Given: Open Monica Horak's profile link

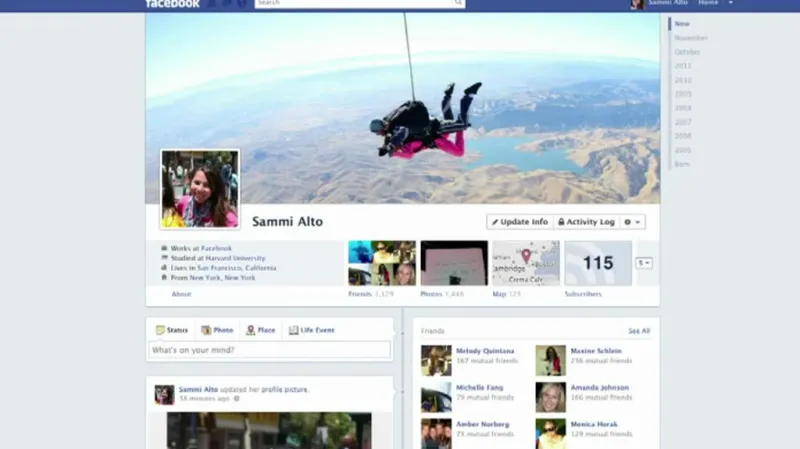Looking at the screenshot, I should [x=594, y=425].
